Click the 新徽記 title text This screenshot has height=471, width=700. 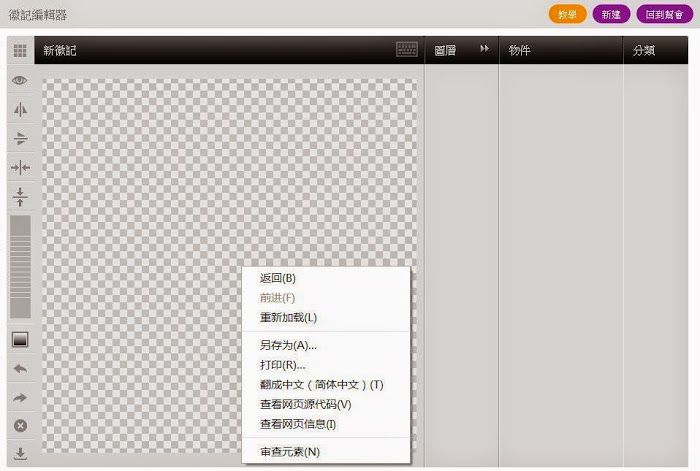(x=60, y=50)
